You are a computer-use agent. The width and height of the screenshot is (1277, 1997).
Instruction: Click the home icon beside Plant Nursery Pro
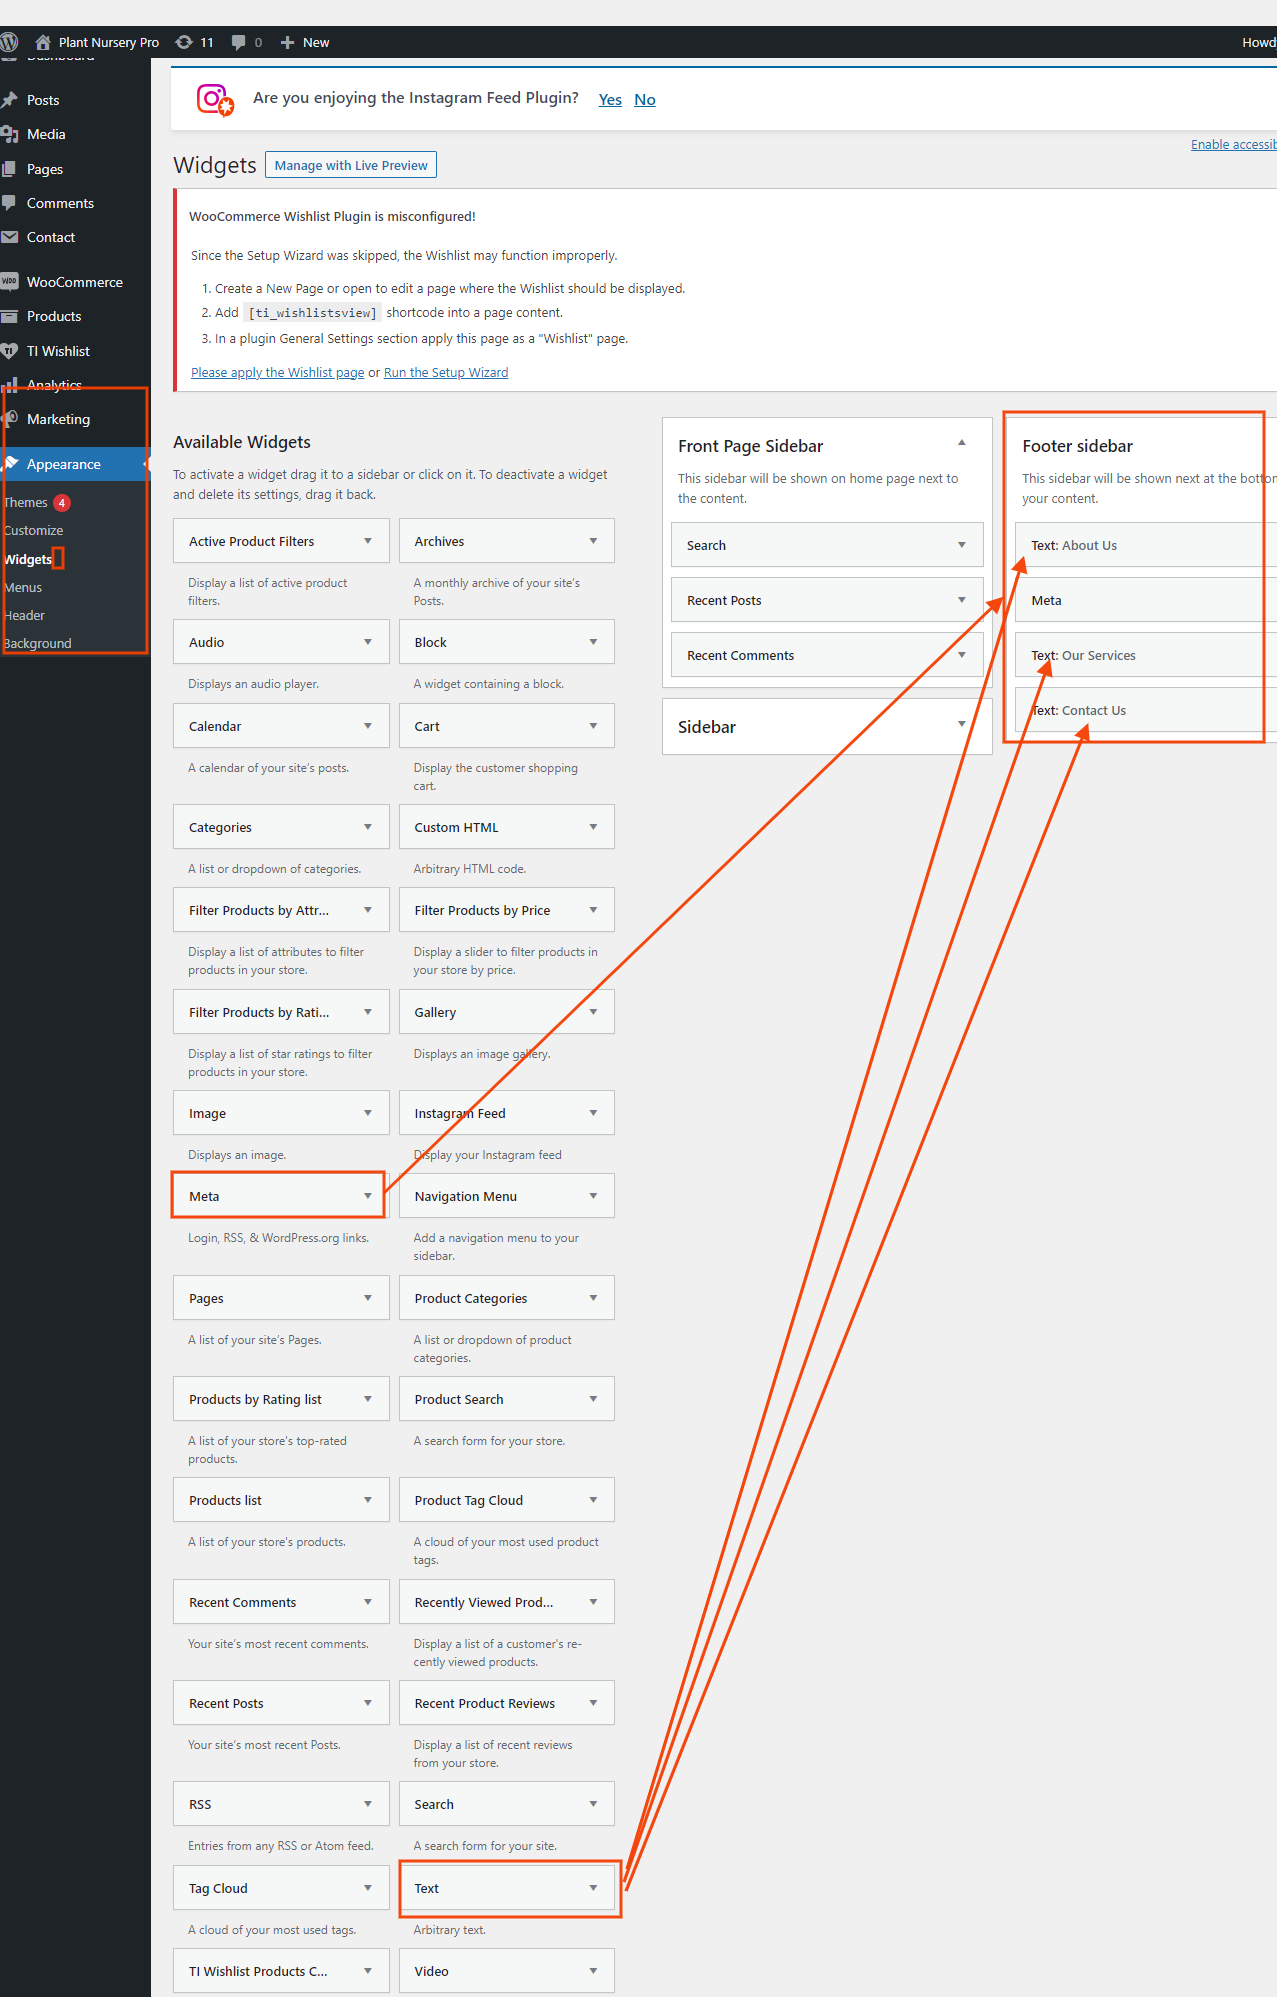pos(42,42)
